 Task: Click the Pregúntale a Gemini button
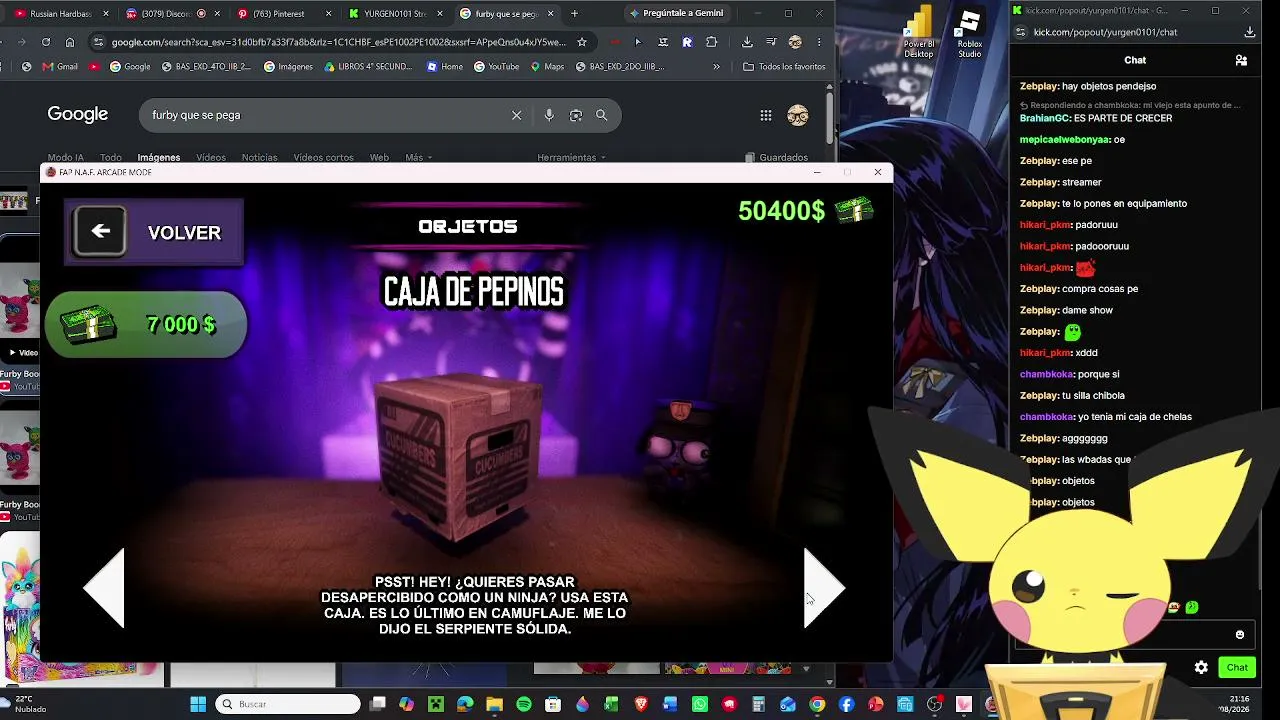676,14
